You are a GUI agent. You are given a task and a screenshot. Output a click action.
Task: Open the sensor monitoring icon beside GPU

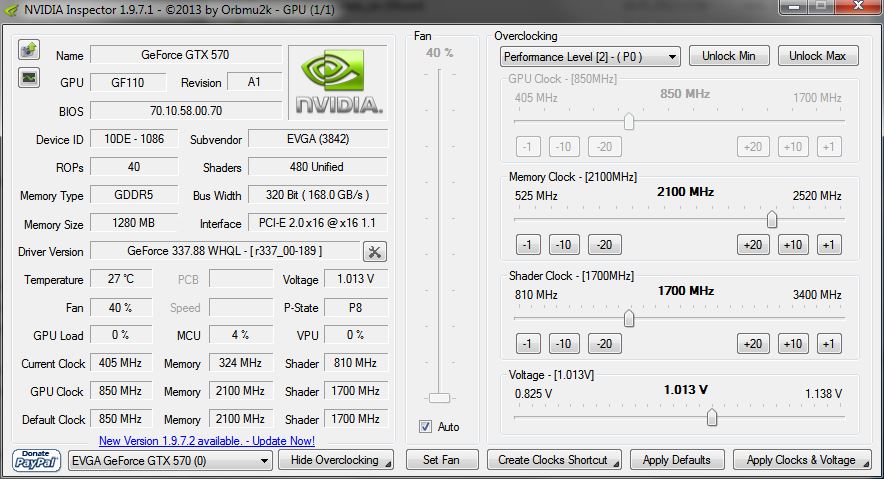click(29, 77)
